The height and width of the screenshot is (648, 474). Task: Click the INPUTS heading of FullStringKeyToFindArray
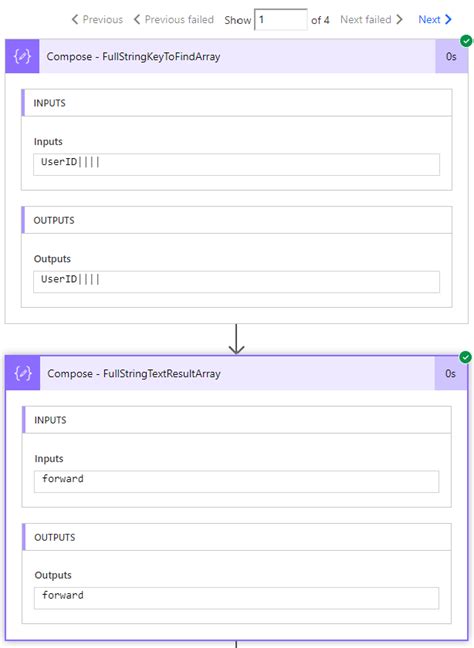[50, 103]
